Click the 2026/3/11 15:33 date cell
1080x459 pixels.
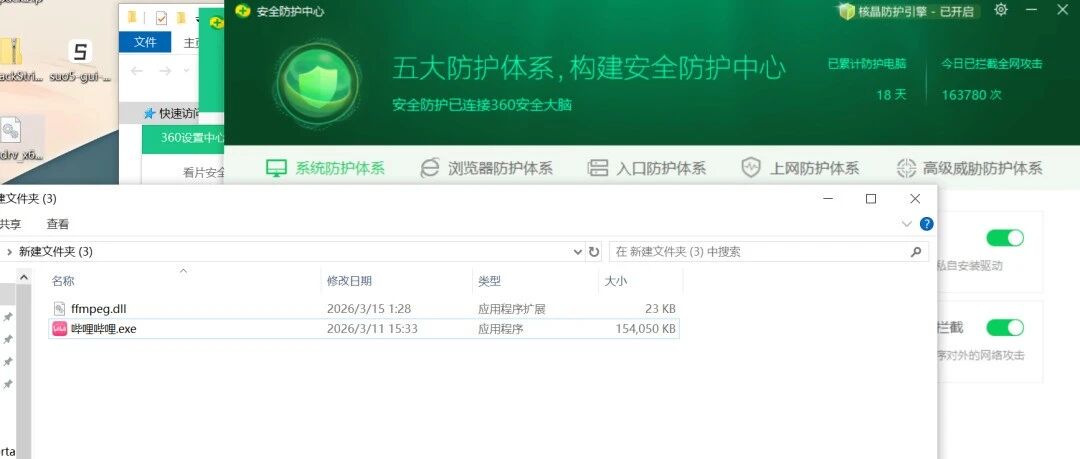coord(372,329)
